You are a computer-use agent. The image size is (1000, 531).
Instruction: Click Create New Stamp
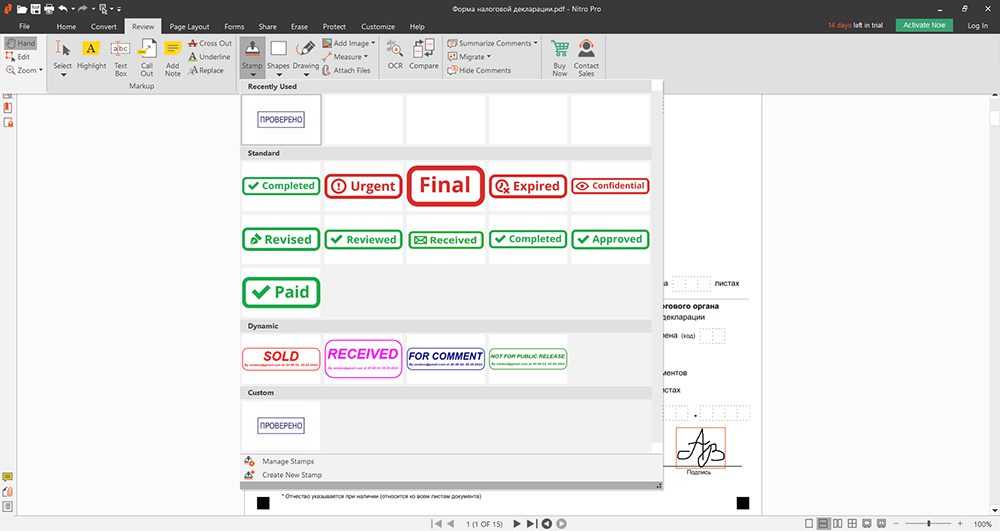291,475
